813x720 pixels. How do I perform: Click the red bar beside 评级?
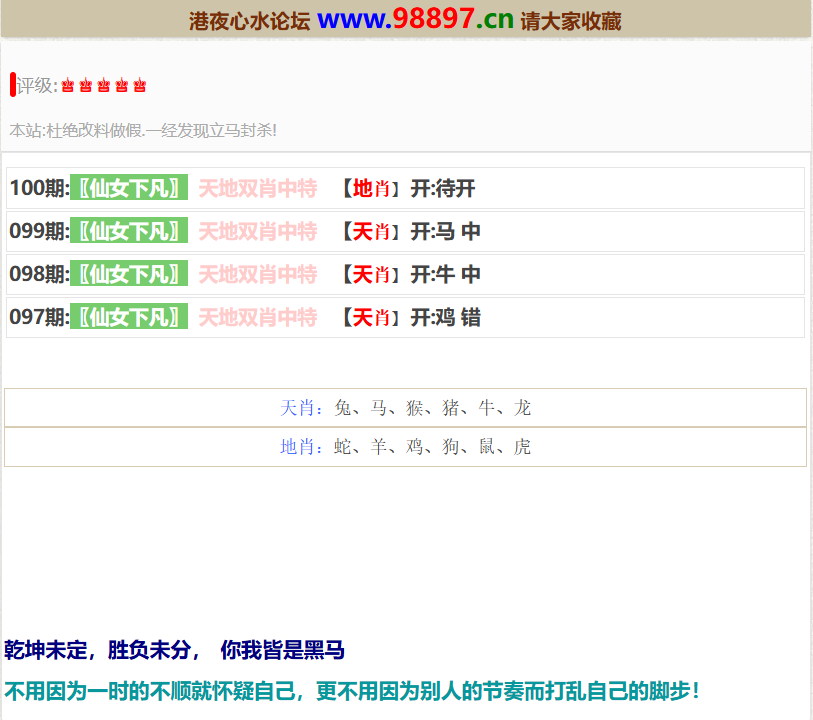click(x=12, y=85)
